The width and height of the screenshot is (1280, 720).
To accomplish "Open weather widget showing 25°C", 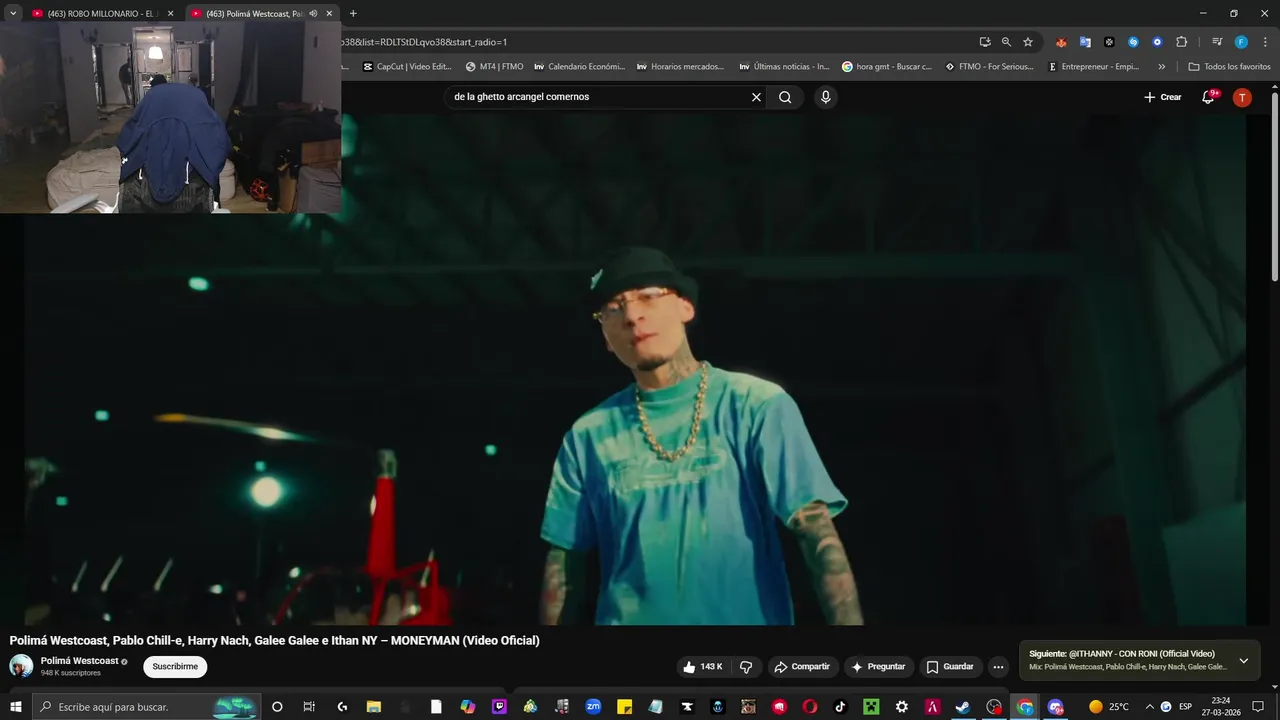I will tap(1109, 707).
